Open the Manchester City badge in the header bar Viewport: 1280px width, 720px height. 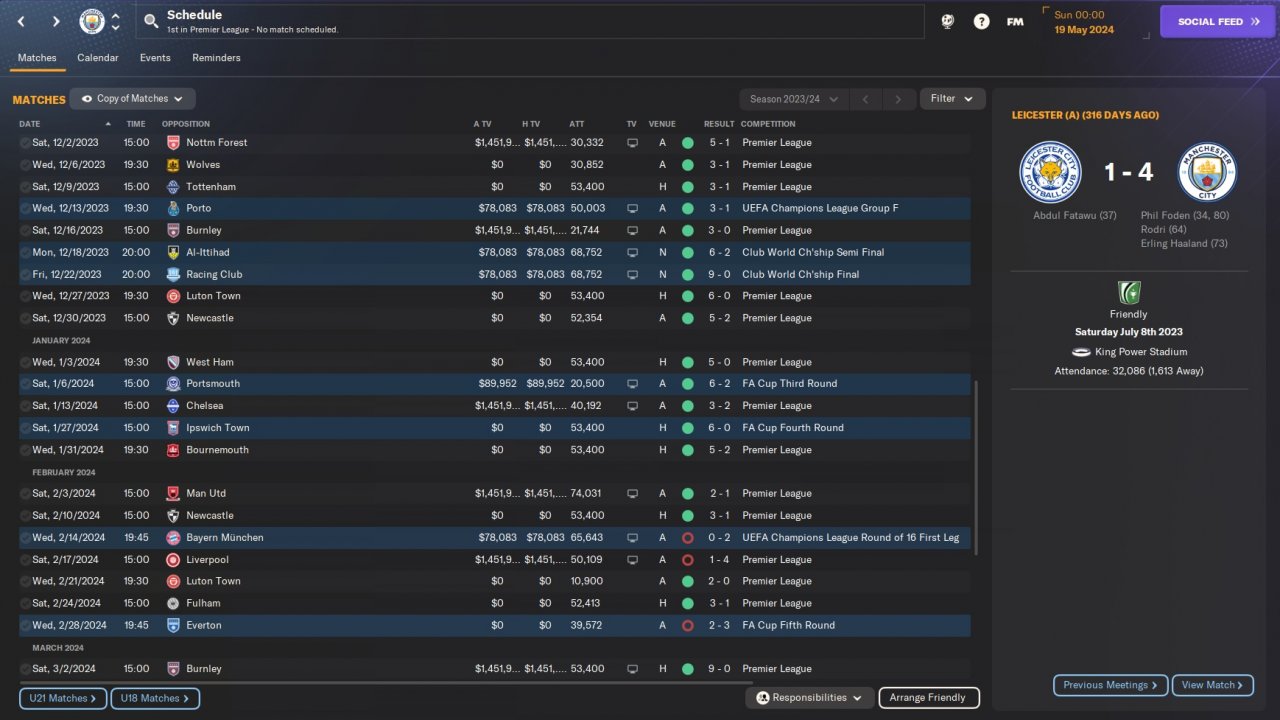coord(91,21)
